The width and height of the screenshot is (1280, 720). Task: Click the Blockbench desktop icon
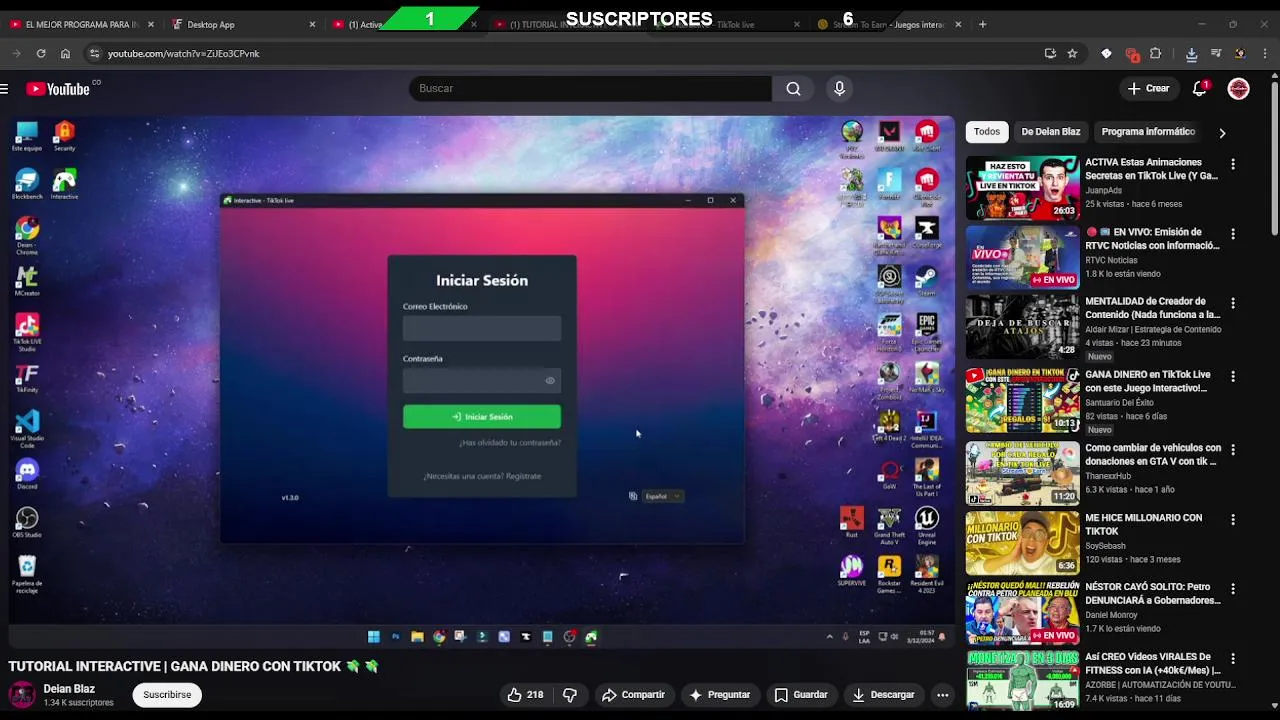(x=27, y=183)
